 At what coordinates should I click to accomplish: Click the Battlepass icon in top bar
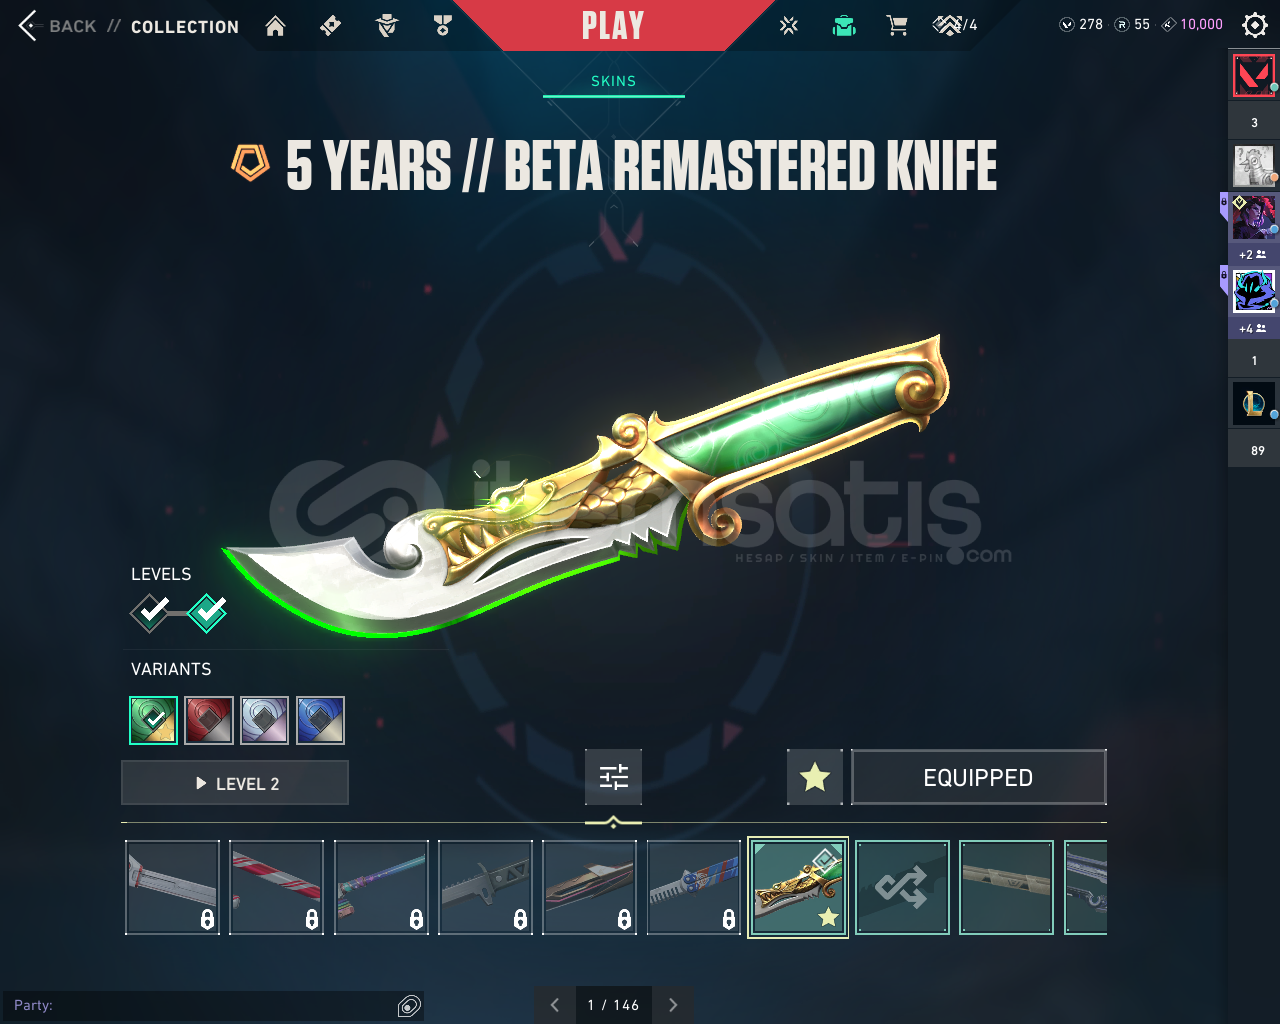pyautogui.click(x=331, y=26)
